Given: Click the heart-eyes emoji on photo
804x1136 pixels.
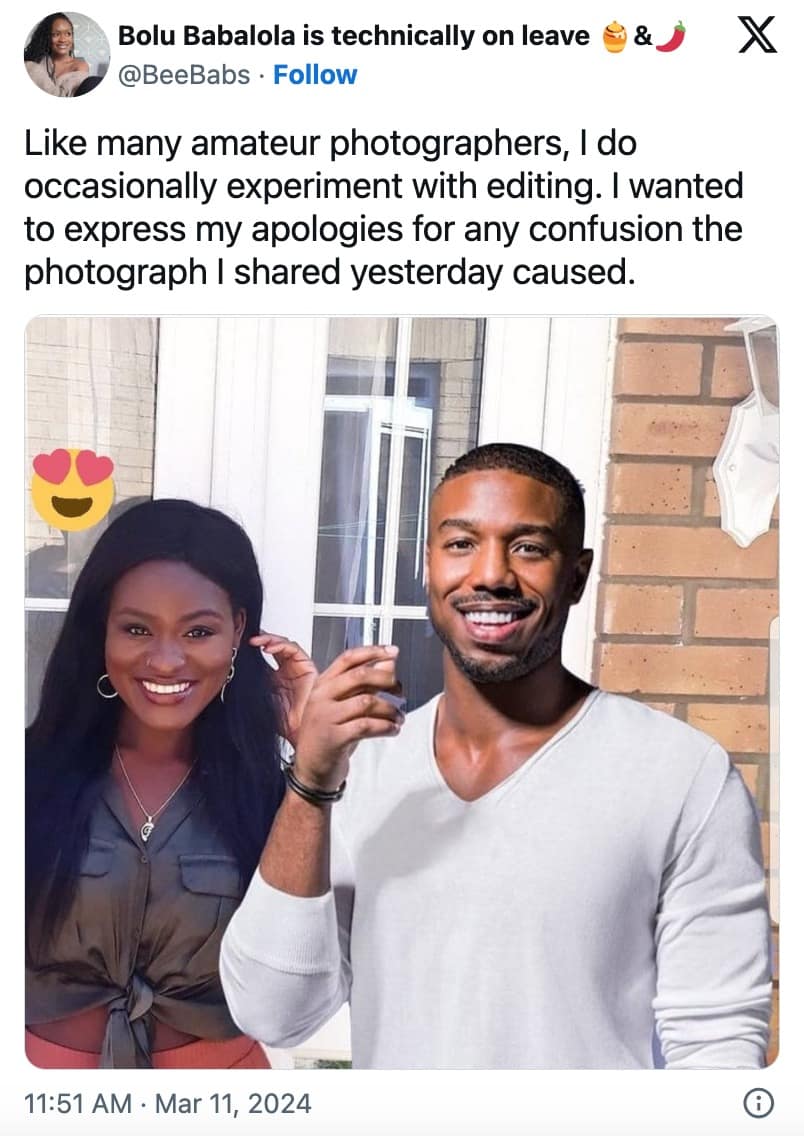Looking at the screenshot, I should pyautogui.click(x=73, y=489).
